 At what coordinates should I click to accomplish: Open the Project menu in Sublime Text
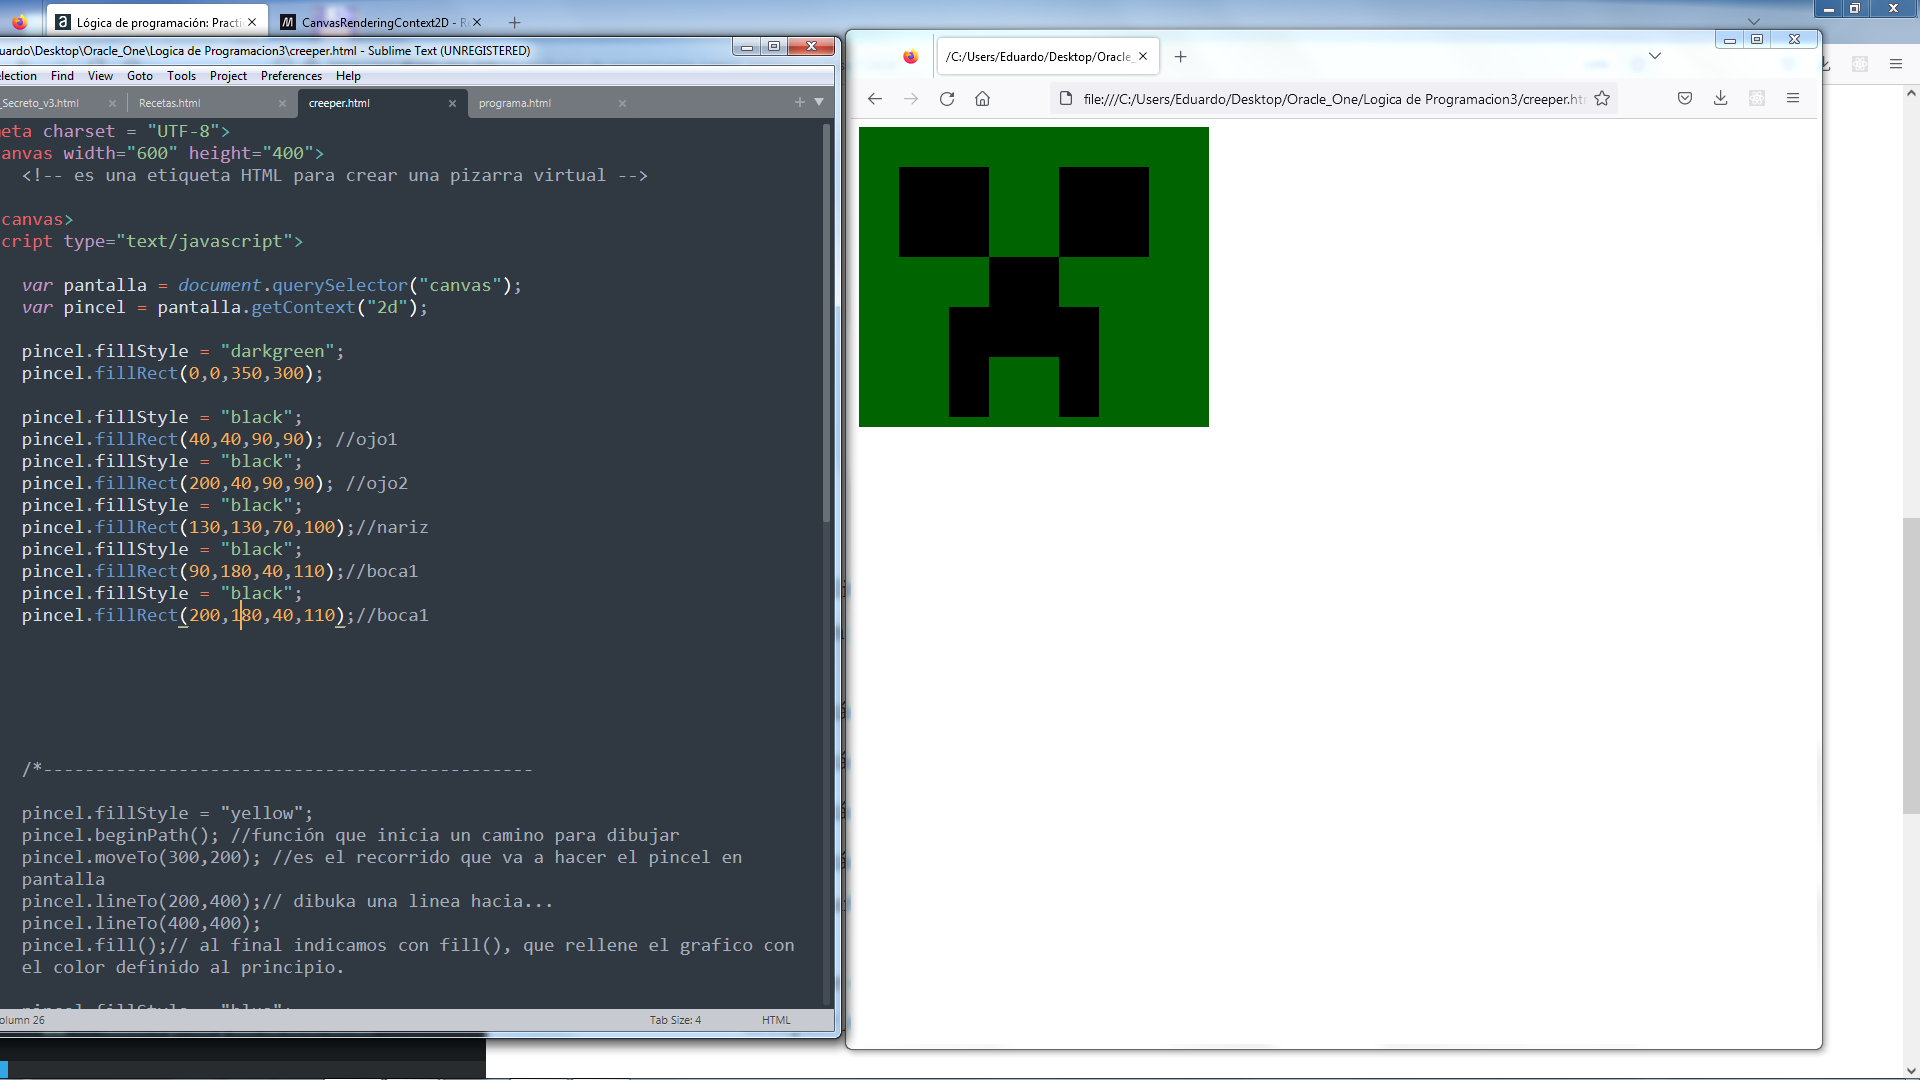[x=228, y=76]
